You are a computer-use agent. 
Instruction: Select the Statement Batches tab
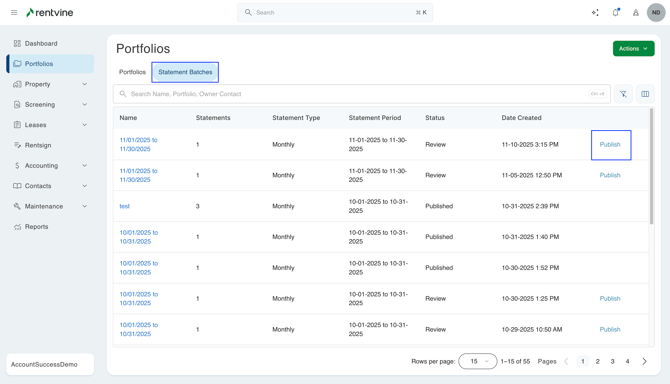(185, 72)
